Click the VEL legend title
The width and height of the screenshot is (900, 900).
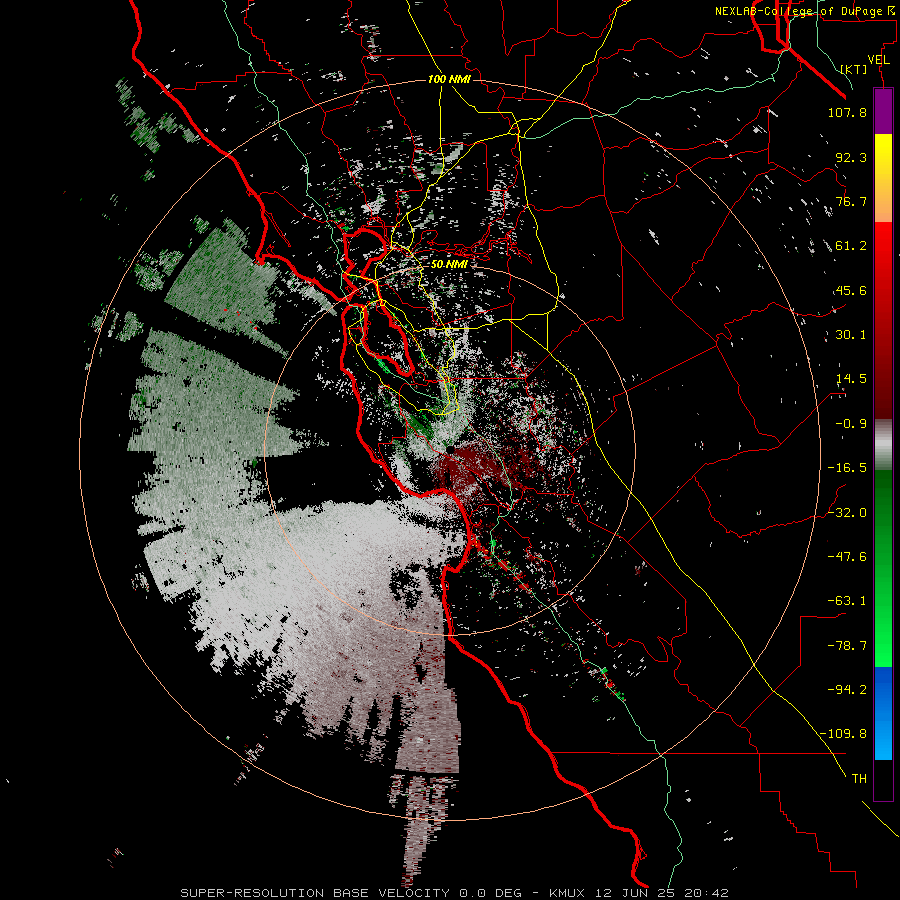[x=879, y=59]
